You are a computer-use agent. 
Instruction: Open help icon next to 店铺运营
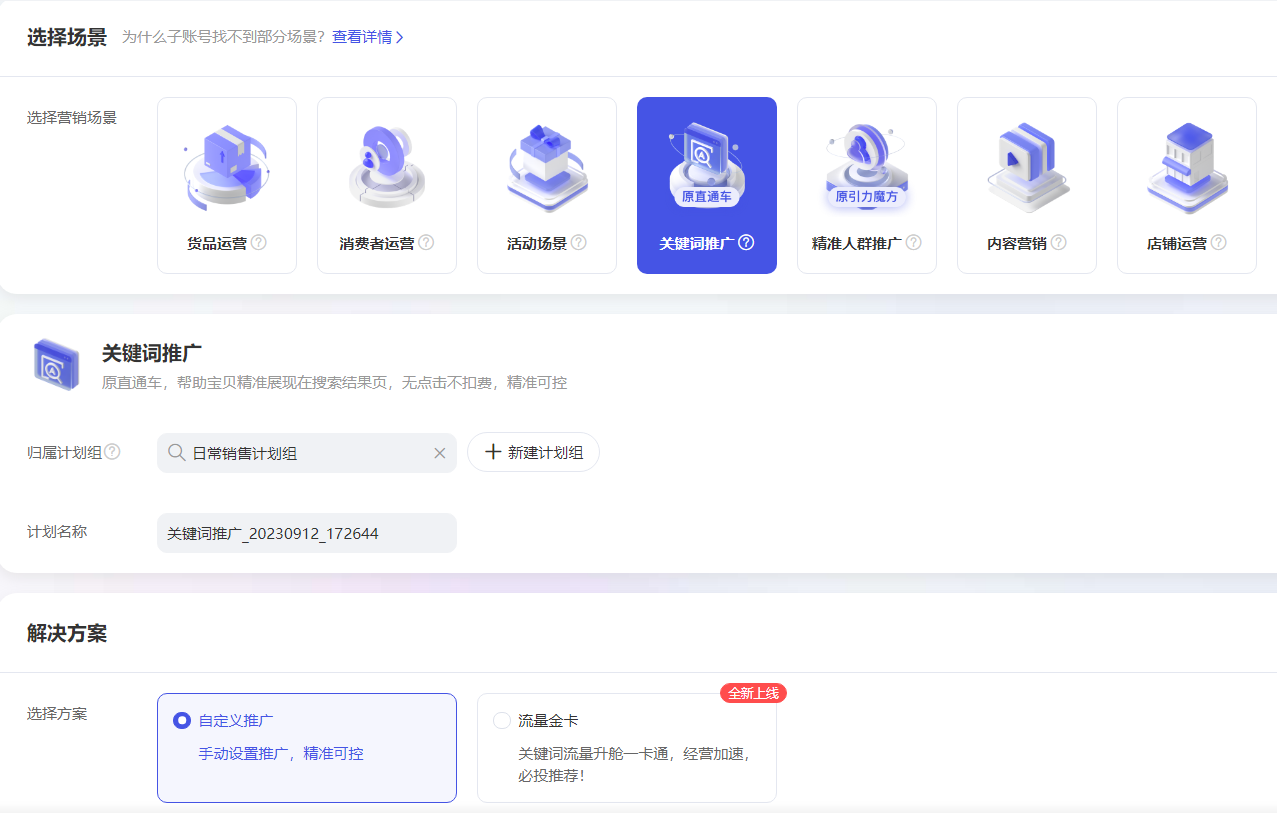tap(1219, 242)
